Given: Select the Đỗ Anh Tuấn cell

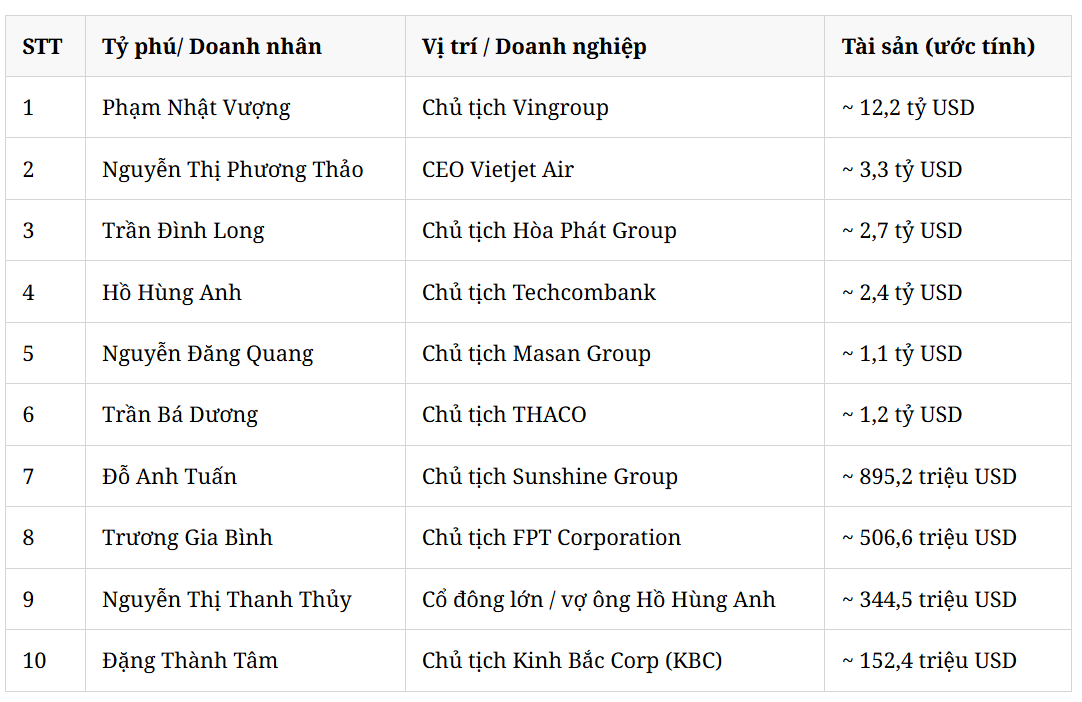Looking at the screenshot, I should click(x=245, y=476).
